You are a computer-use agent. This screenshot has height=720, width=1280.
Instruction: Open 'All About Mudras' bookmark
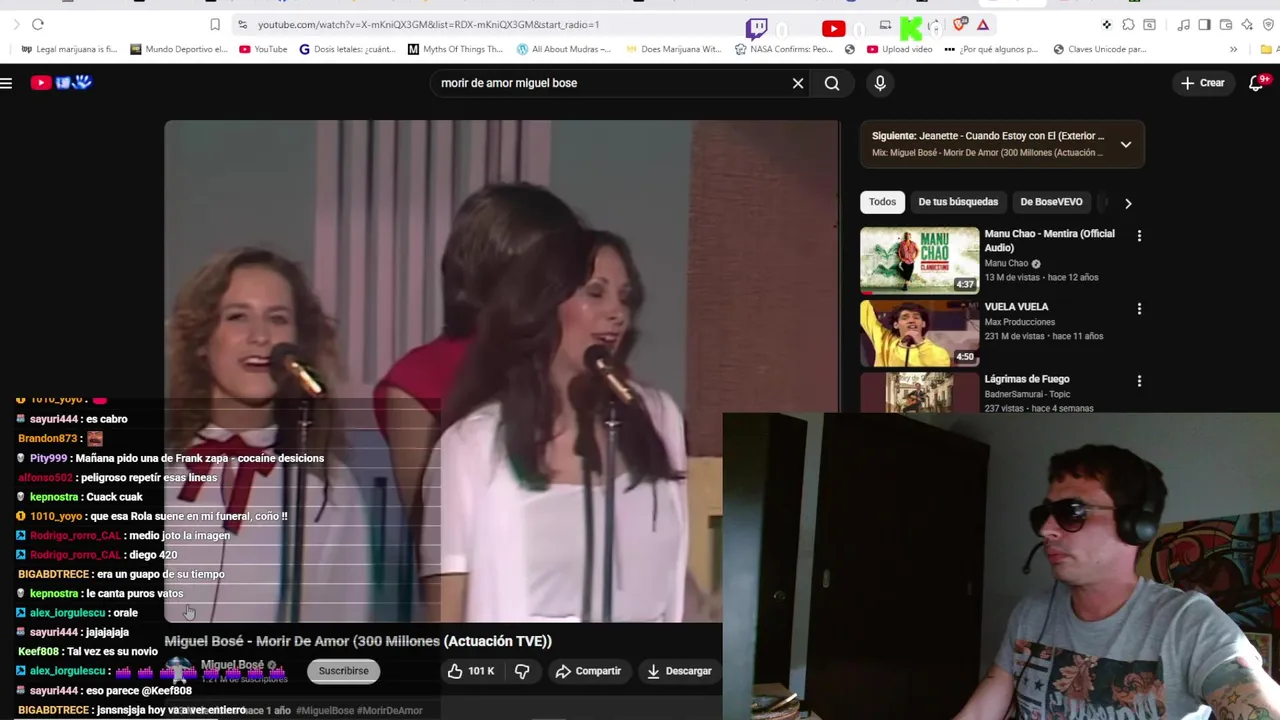pyautogui.click(x=563, y=49)
